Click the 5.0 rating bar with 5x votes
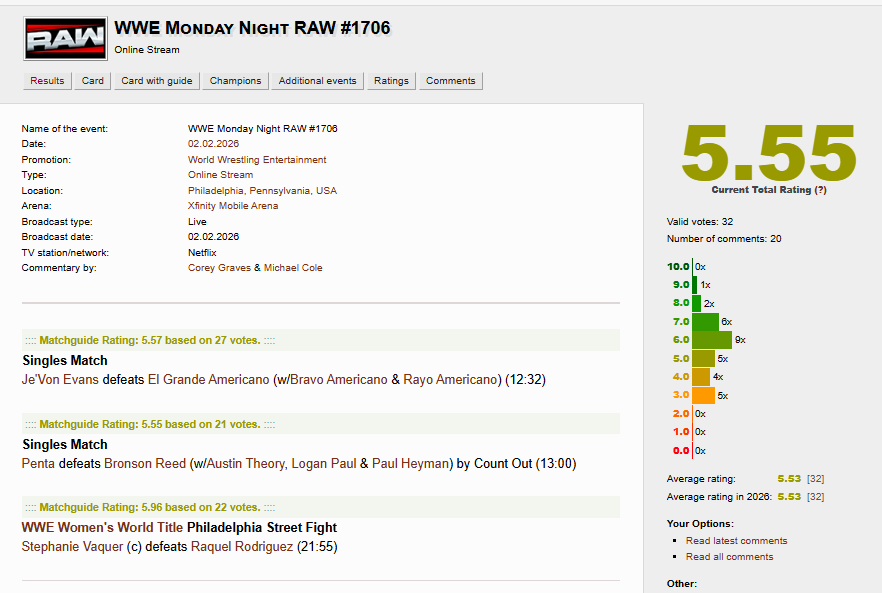The image size is (882, 593). coord(704,358)
